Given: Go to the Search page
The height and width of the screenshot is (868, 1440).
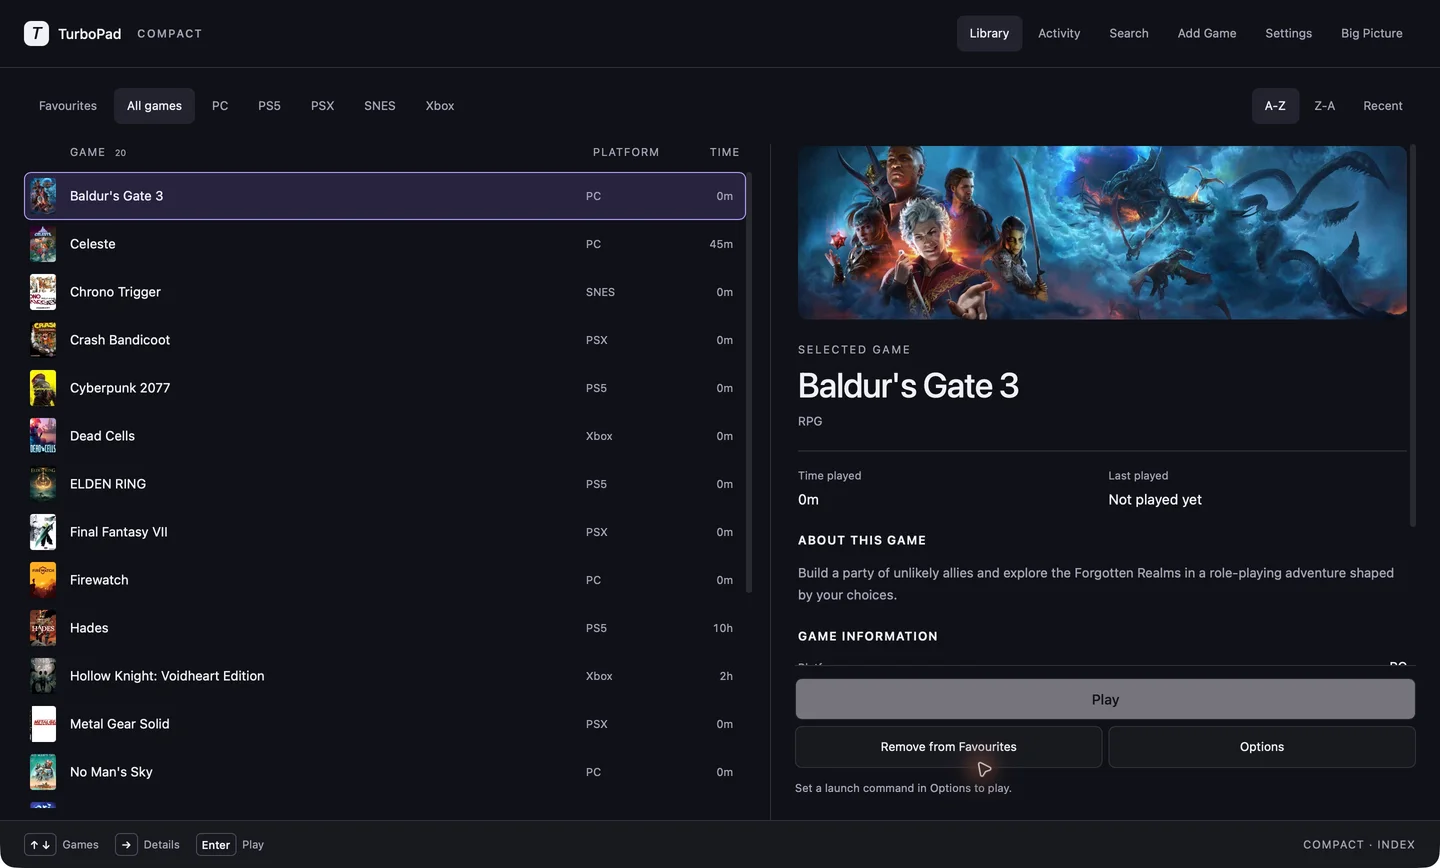Looking at the screenshot, I should pos(1129,33).
